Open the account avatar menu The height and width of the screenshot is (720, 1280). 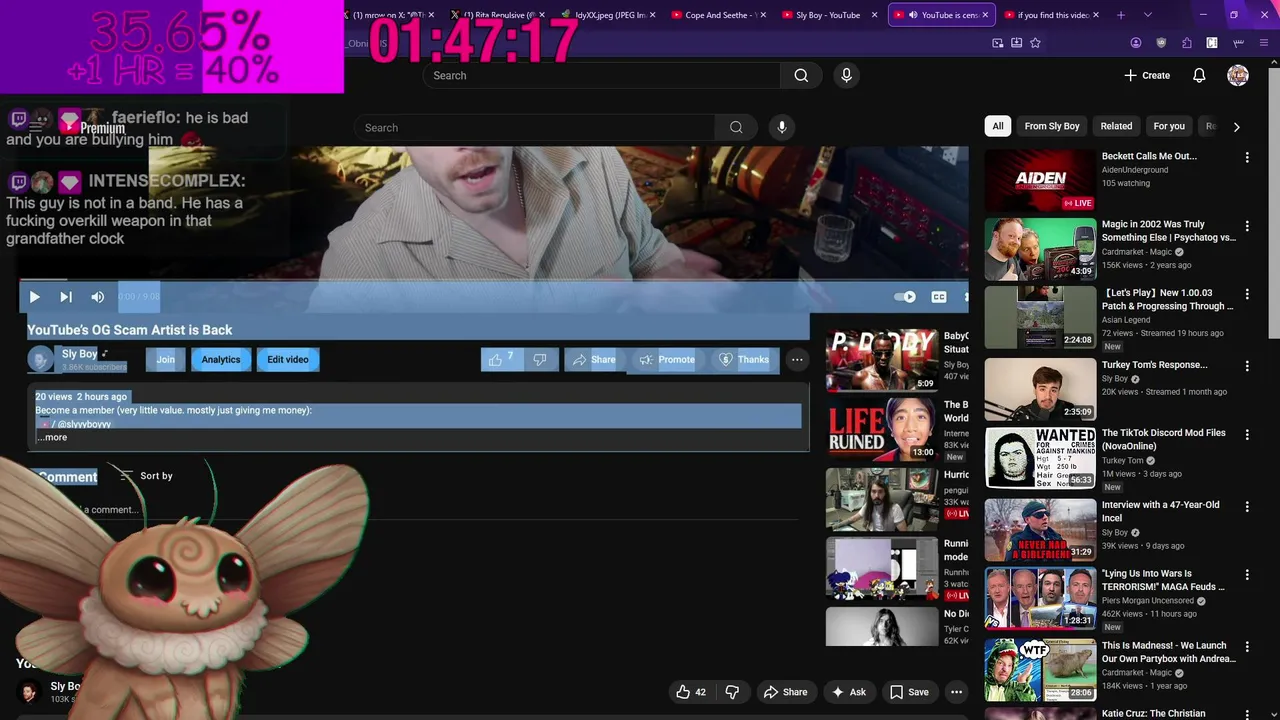(x=1238, y=75)
